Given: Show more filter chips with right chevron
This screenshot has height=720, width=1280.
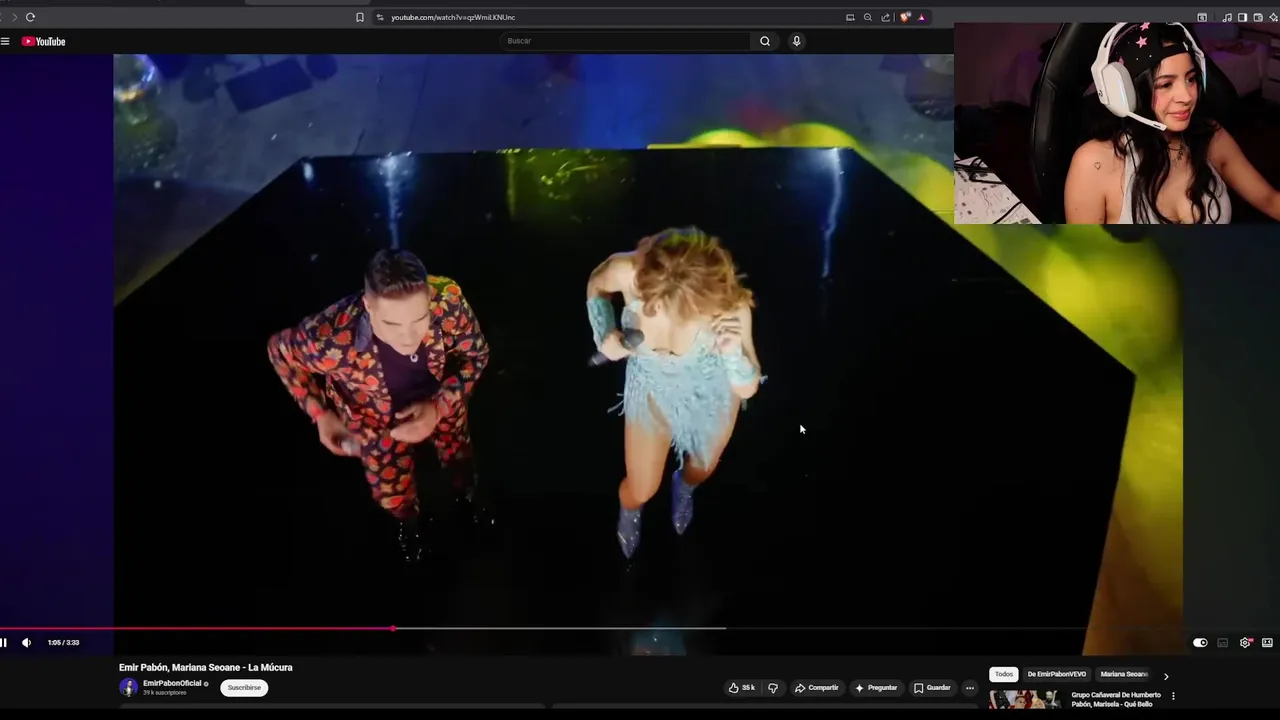Looking at the screenshot, I should point(1165,676).
